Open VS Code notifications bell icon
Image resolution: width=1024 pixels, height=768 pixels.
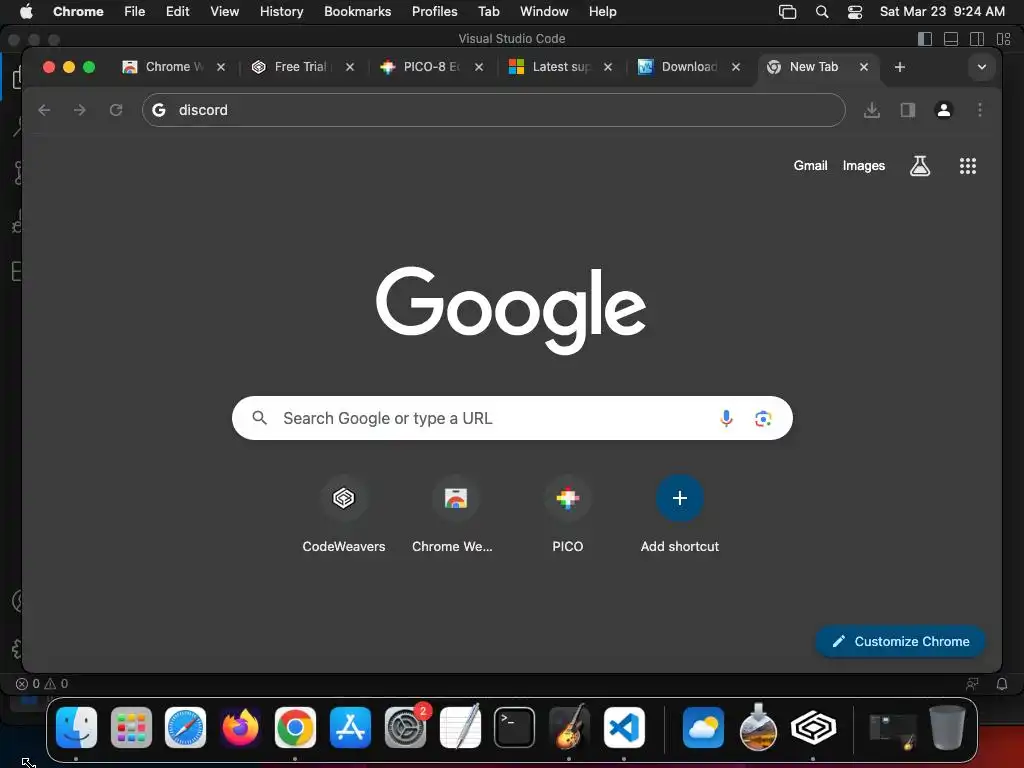pyautogui.click(x=1001, y=684)
